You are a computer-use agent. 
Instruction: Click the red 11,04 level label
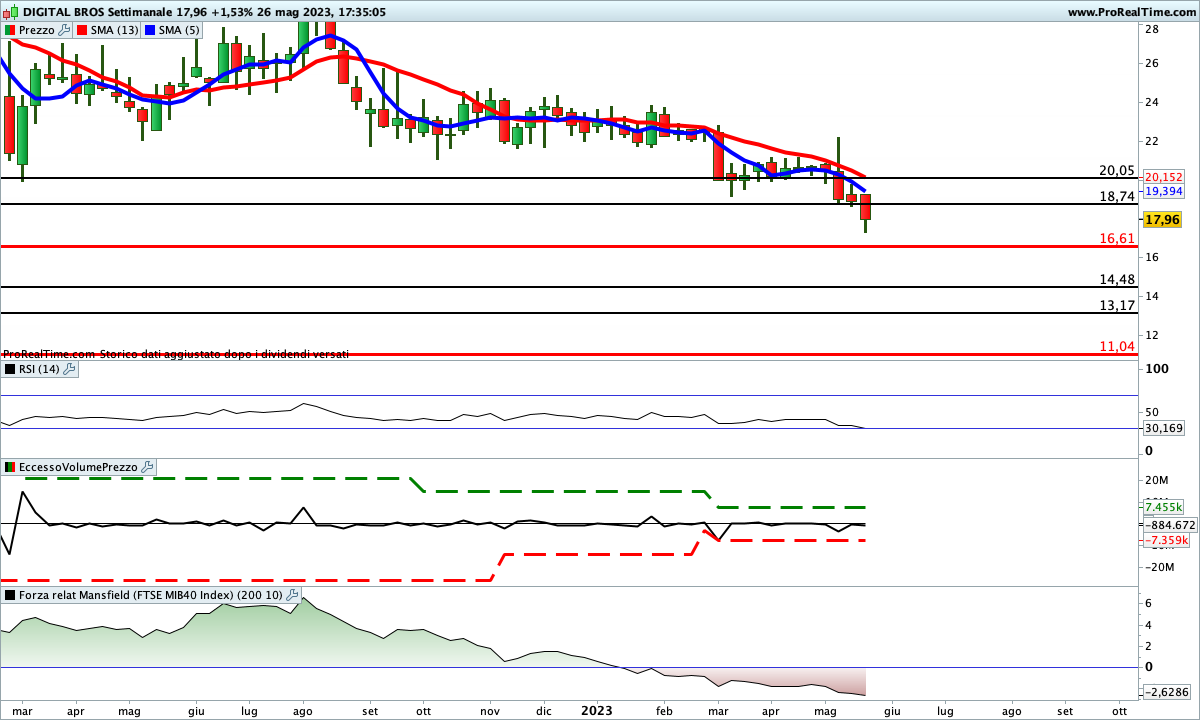(x=1117, y=346)
